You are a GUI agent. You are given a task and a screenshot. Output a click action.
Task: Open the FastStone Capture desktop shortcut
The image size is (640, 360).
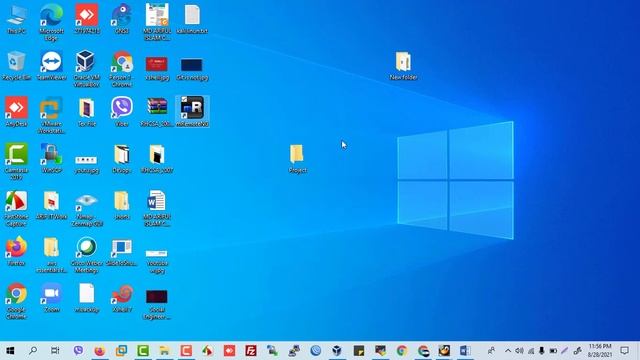pos(16,208)
